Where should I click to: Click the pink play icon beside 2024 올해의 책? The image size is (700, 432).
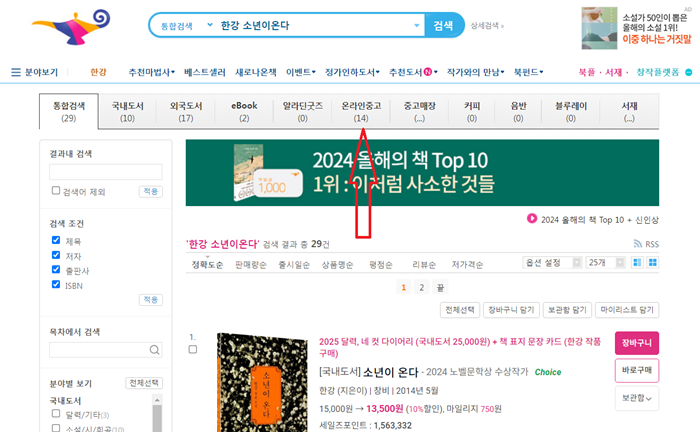532,219
